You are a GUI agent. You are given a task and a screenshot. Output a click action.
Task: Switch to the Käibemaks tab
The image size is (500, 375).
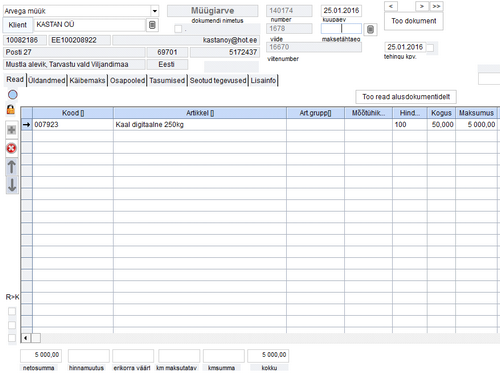click(87, 80)
